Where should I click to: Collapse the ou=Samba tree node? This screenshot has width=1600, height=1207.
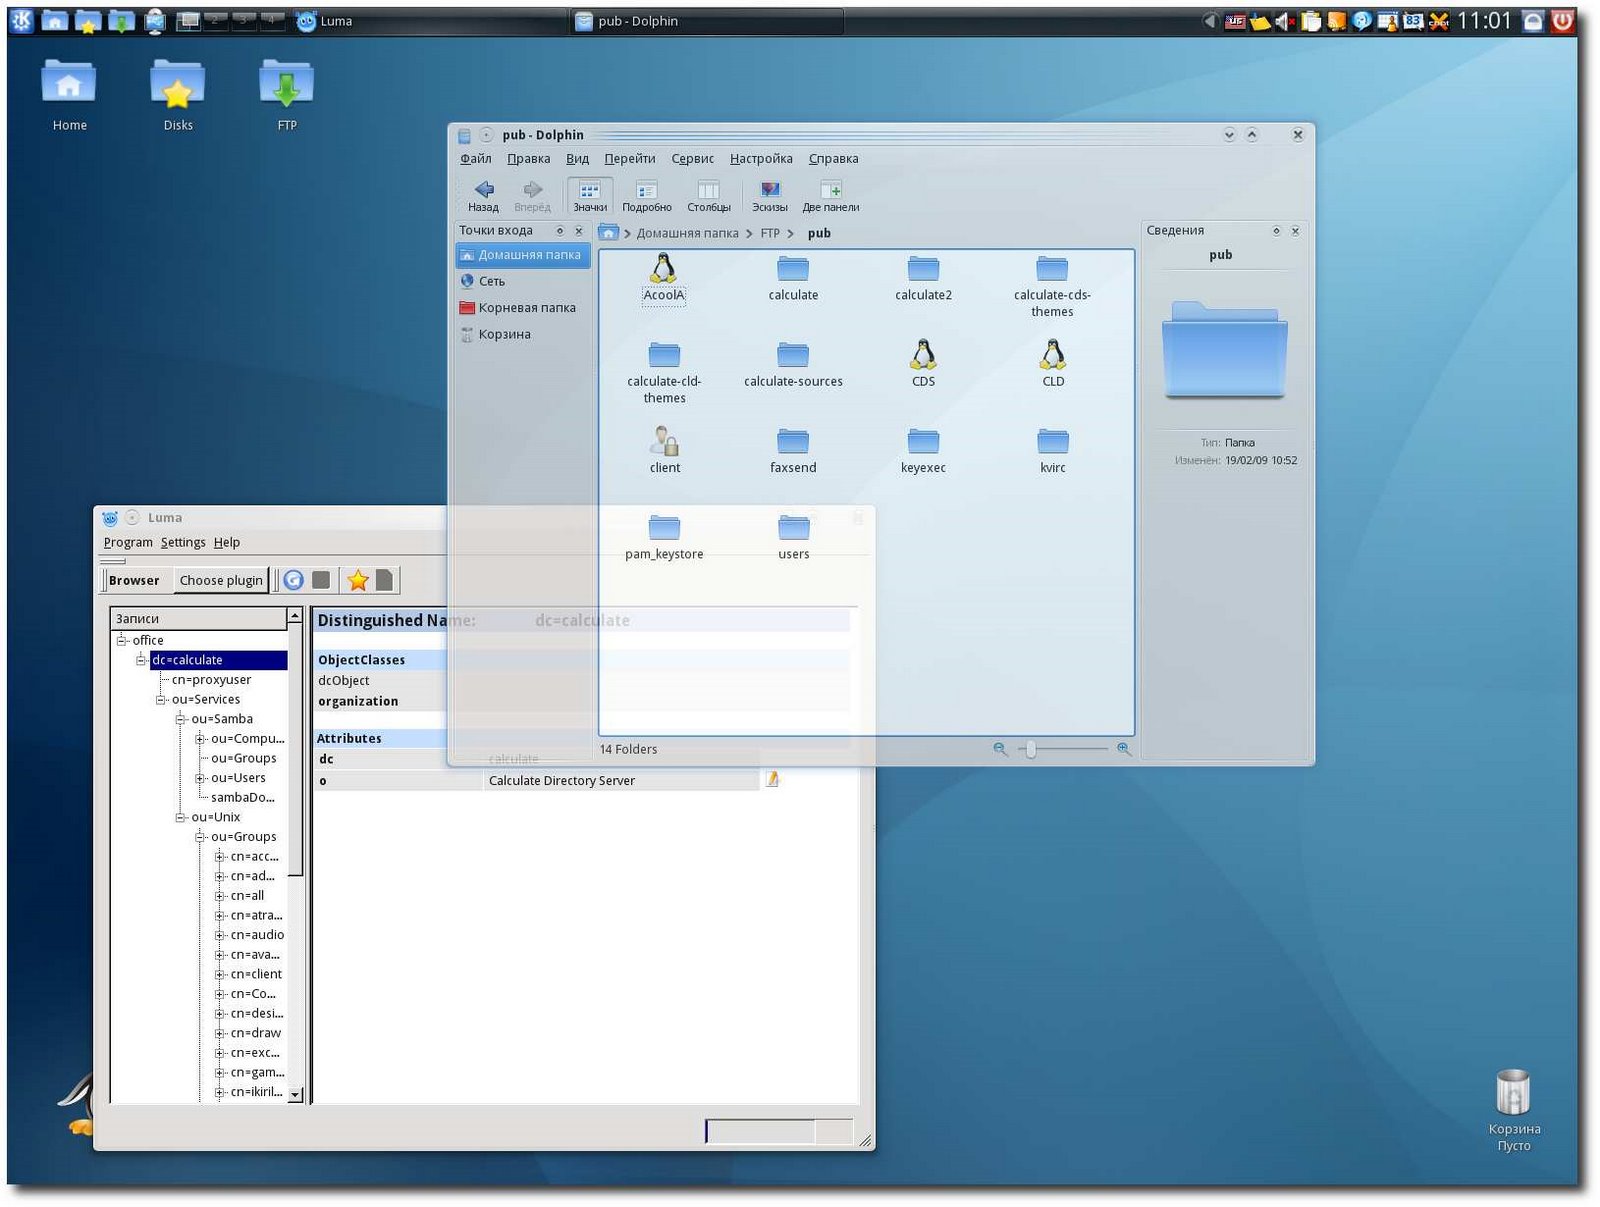(181, 719)
